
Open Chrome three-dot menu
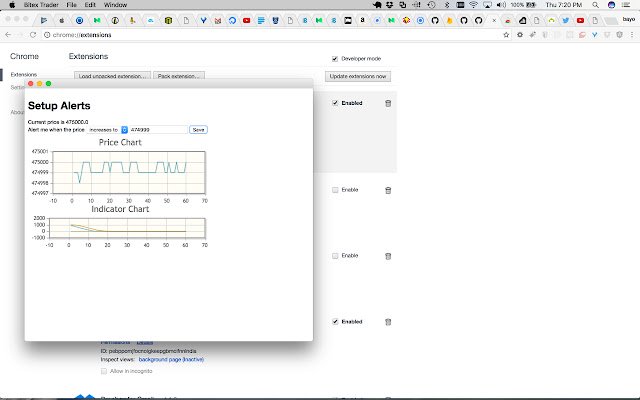click(632, 35)
